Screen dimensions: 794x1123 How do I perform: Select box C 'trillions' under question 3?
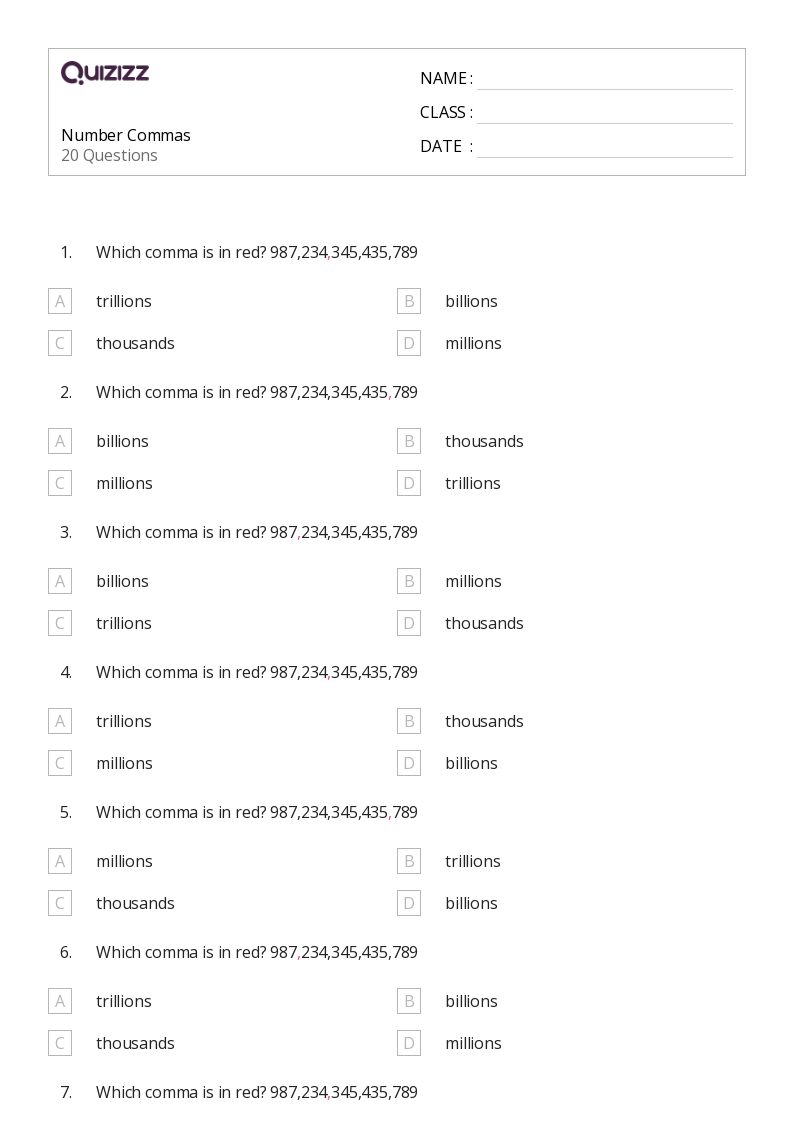coord(60,623)
